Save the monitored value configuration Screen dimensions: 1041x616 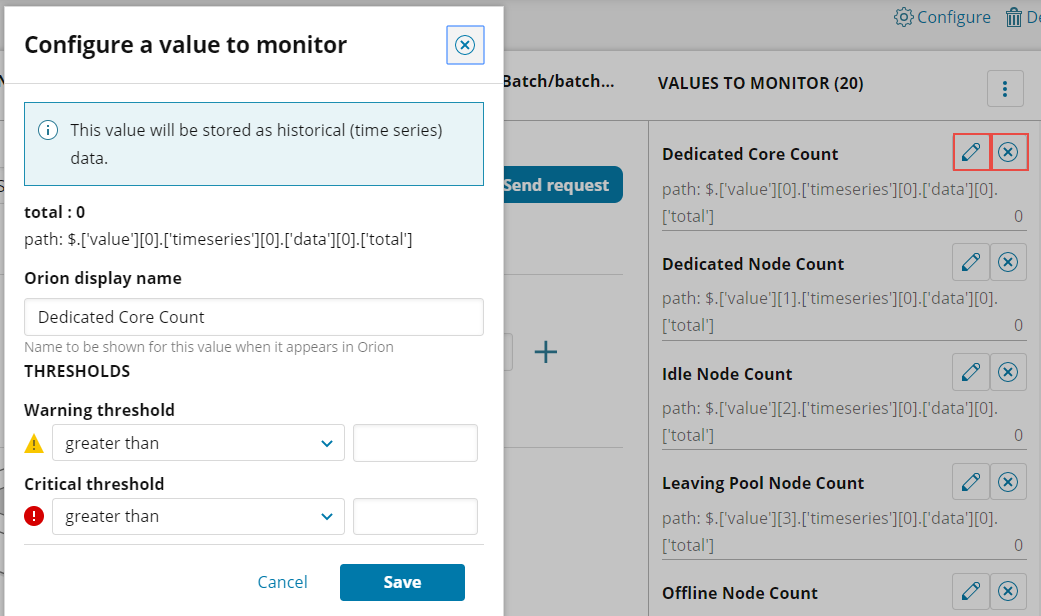click(x=402, y=582)
